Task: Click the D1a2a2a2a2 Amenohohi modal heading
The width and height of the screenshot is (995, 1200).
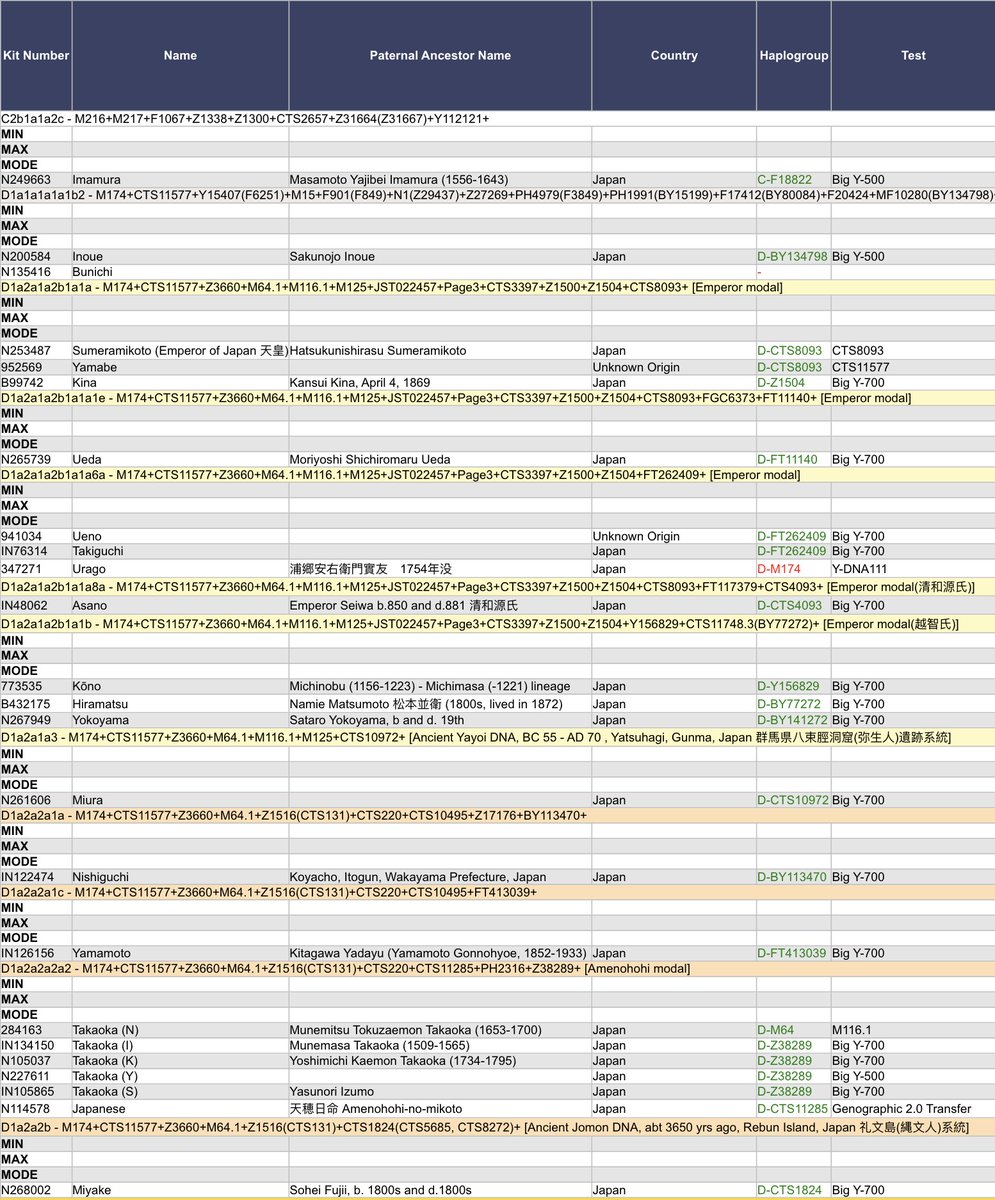Action: (x=497, y=969)
